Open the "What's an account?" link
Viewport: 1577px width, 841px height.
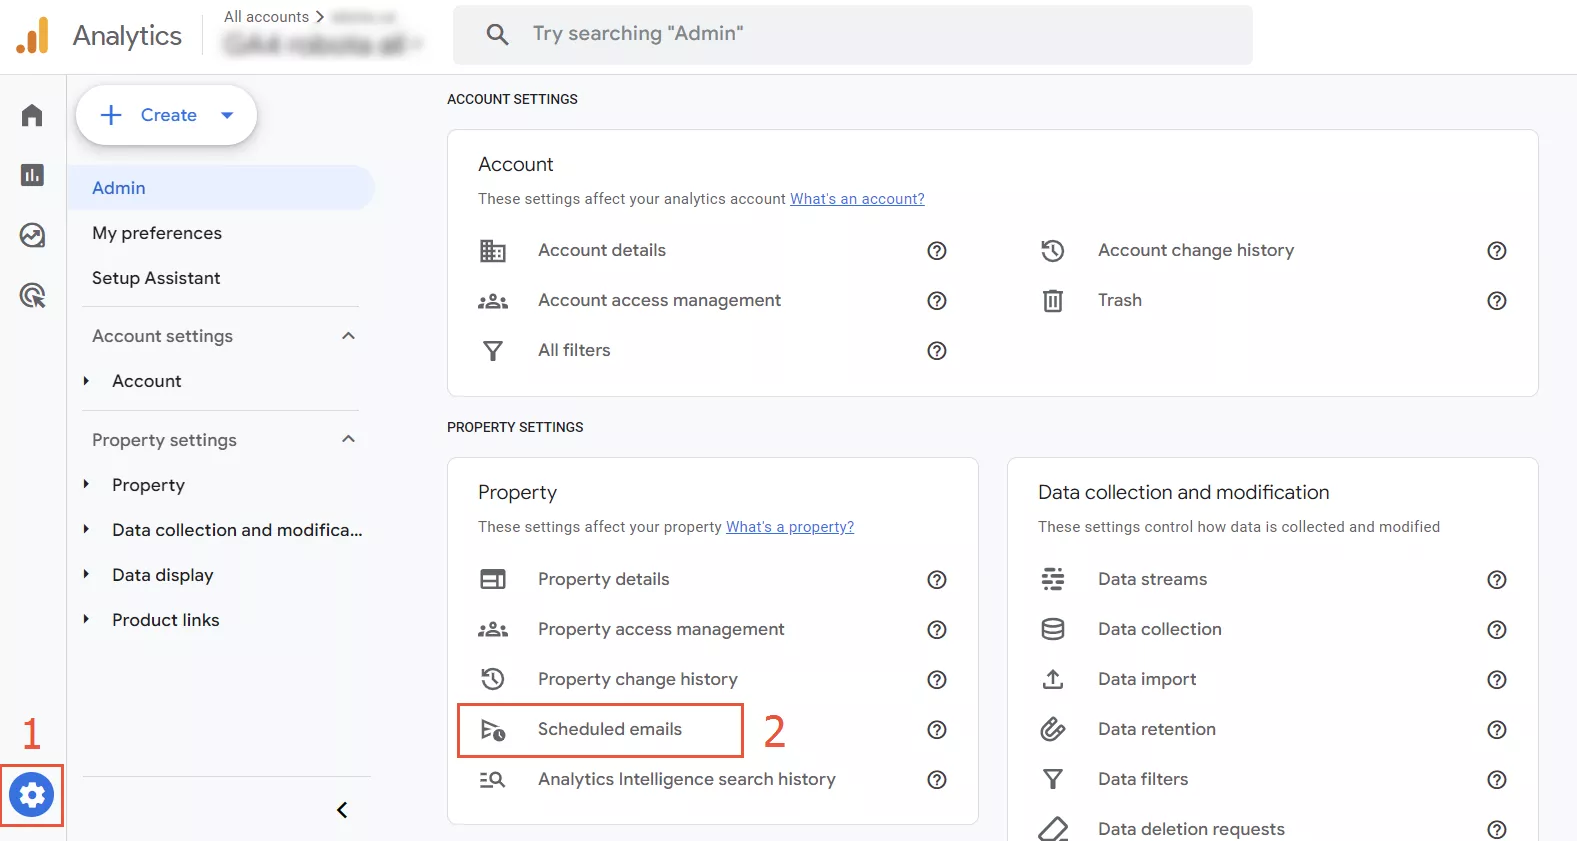[x=857, y=199]
